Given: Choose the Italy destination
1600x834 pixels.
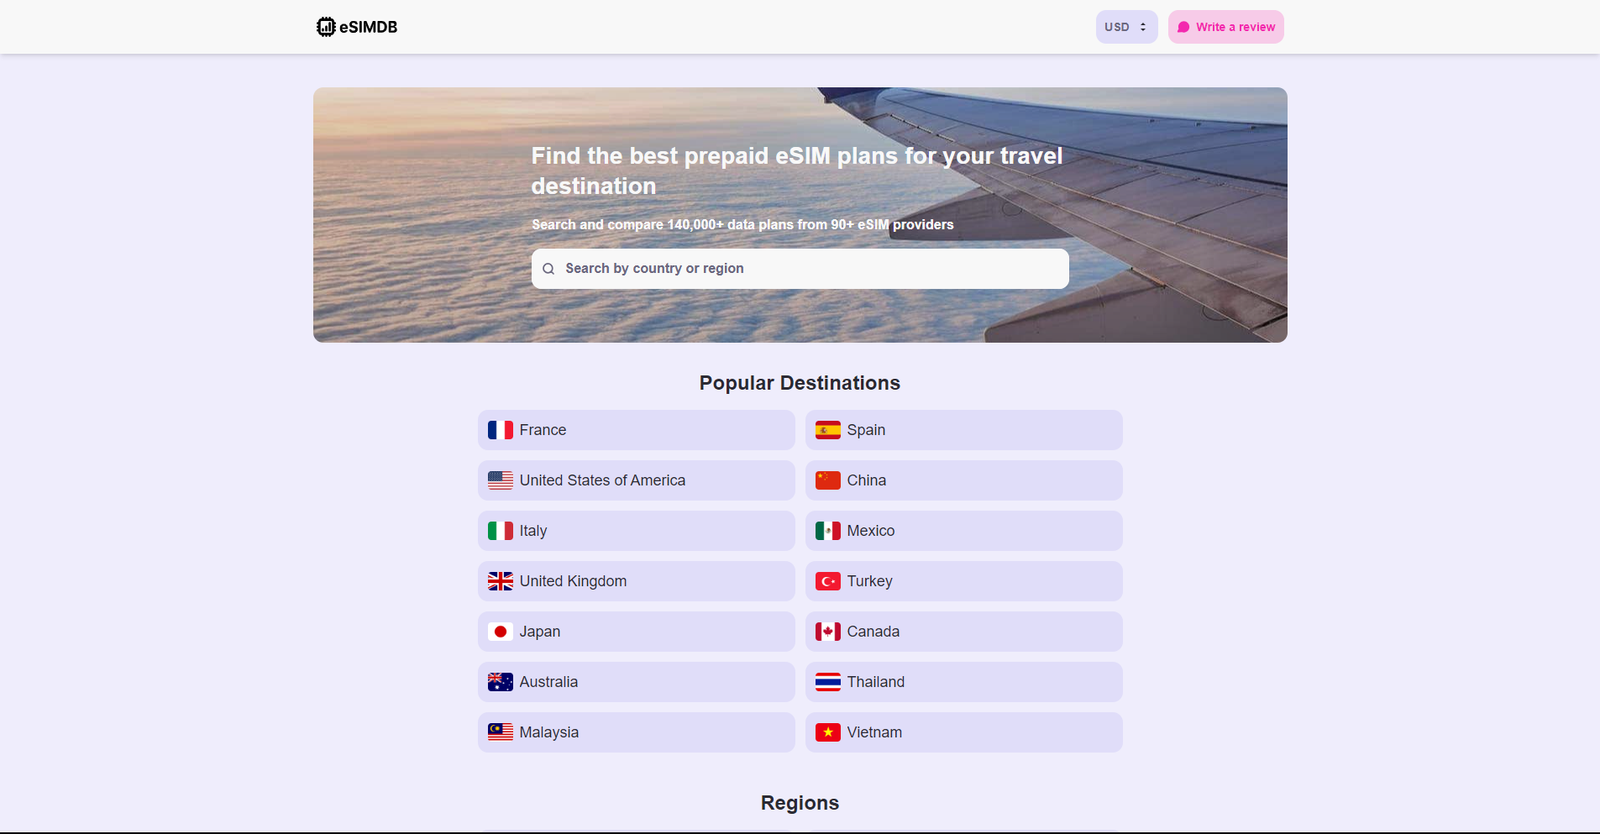Looking at the screenshot, I should point(636,531).
